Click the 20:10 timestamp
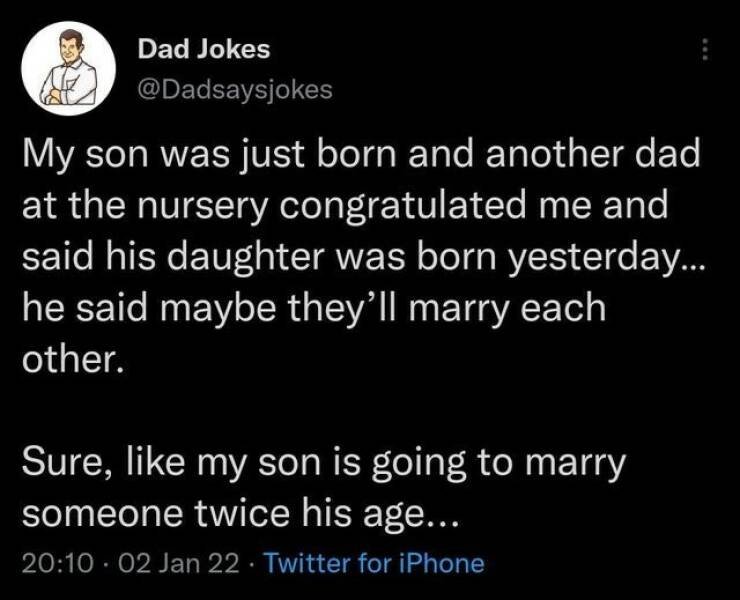Viewport: 740px width, 600px height. click(49, 563)
